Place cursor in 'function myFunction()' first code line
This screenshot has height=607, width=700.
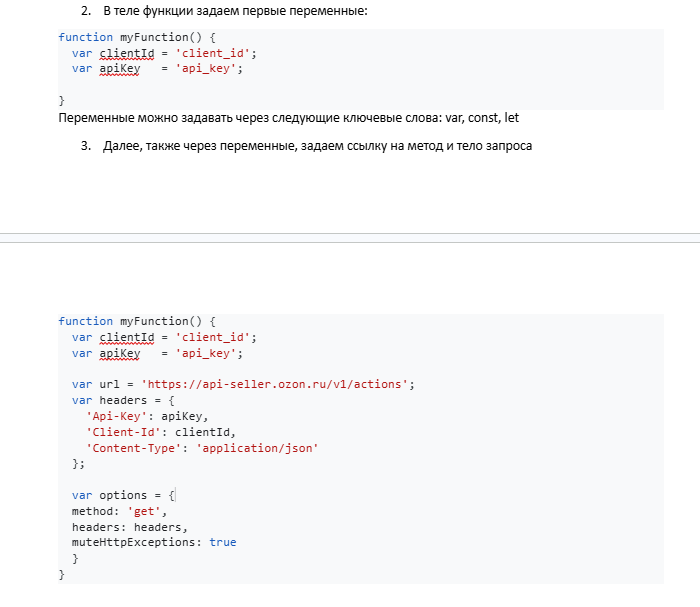[137, 37]
